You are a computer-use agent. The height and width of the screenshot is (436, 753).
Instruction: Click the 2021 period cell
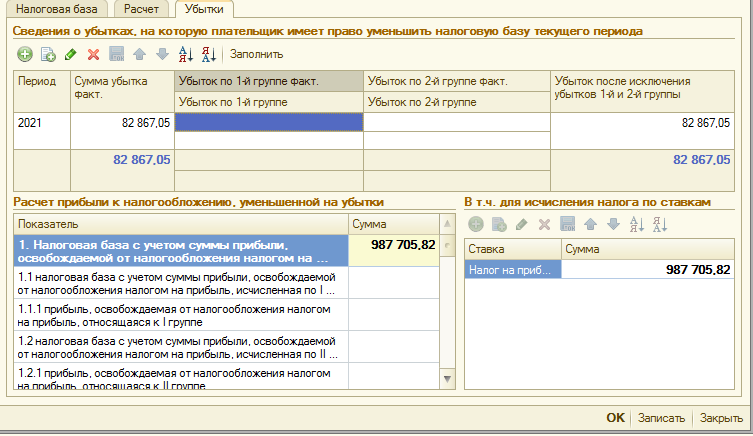(x=36, y=122)
